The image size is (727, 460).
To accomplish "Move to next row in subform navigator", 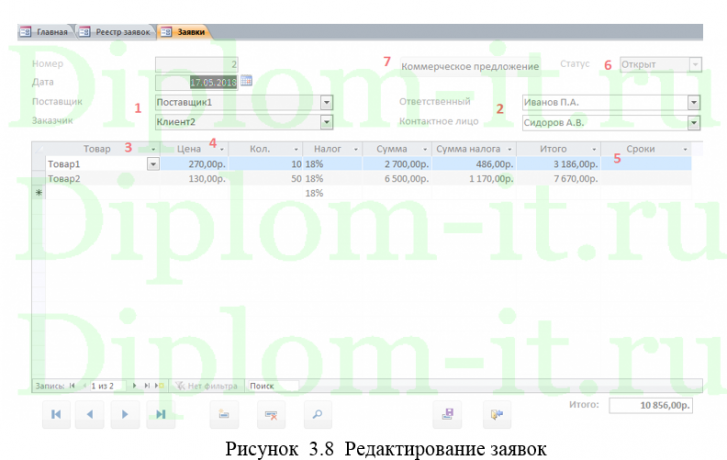I will (134, 385).
